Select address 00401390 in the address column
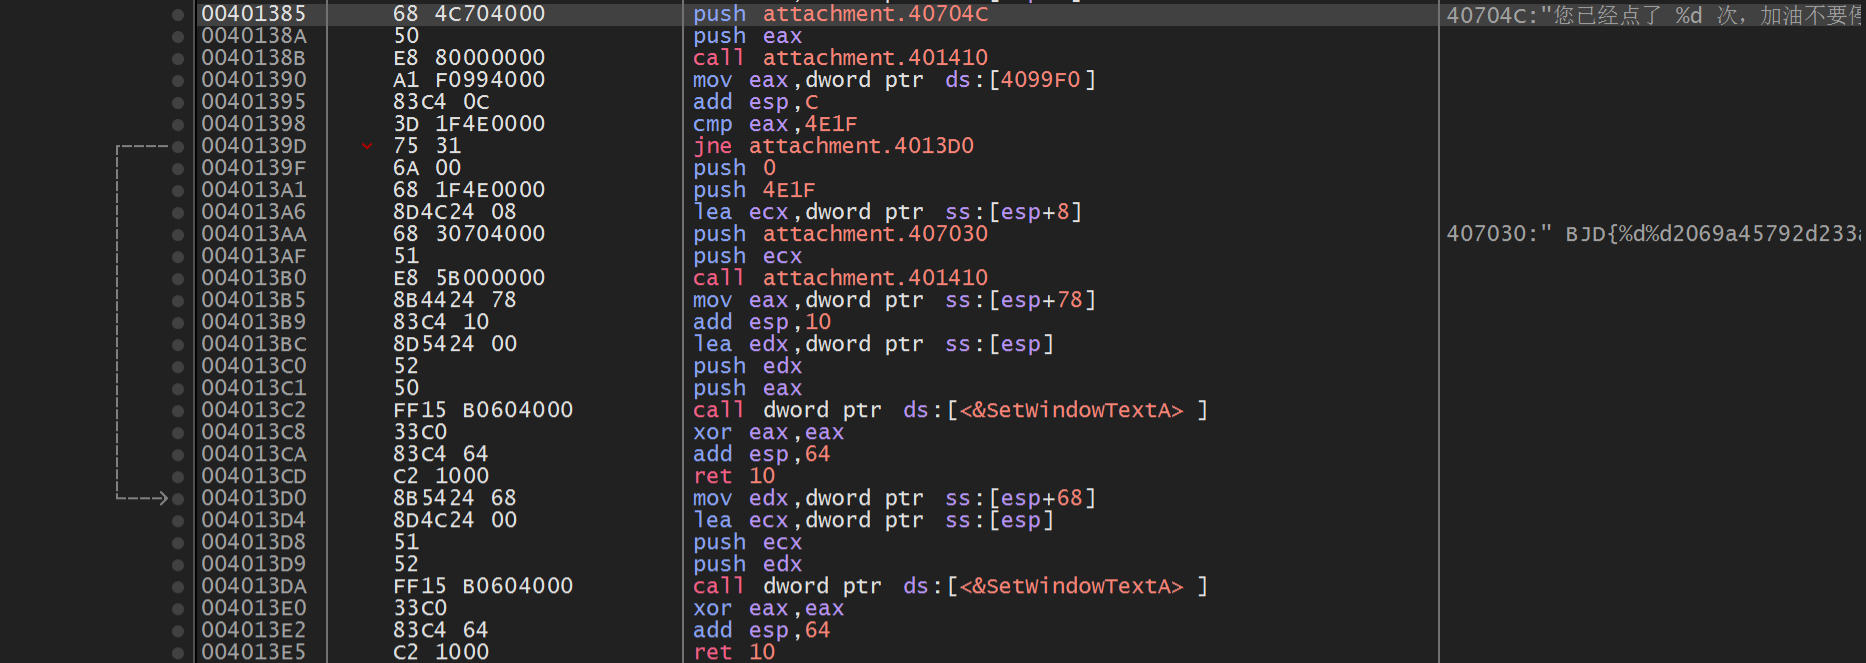 click(254, 80)
